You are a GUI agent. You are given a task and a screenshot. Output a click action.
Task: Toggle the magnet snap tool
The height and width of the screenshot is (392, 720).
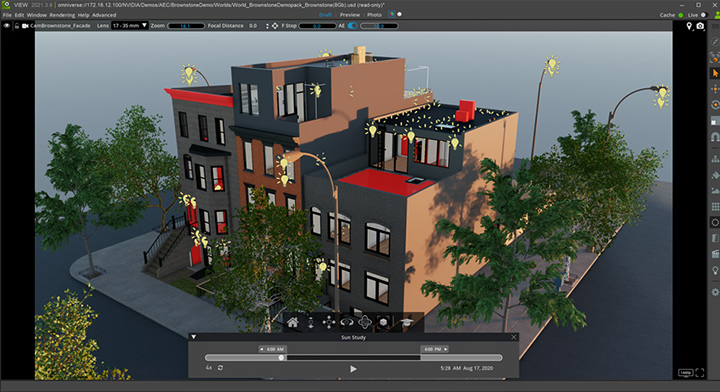pyautogui.click(x=714, y=137)
